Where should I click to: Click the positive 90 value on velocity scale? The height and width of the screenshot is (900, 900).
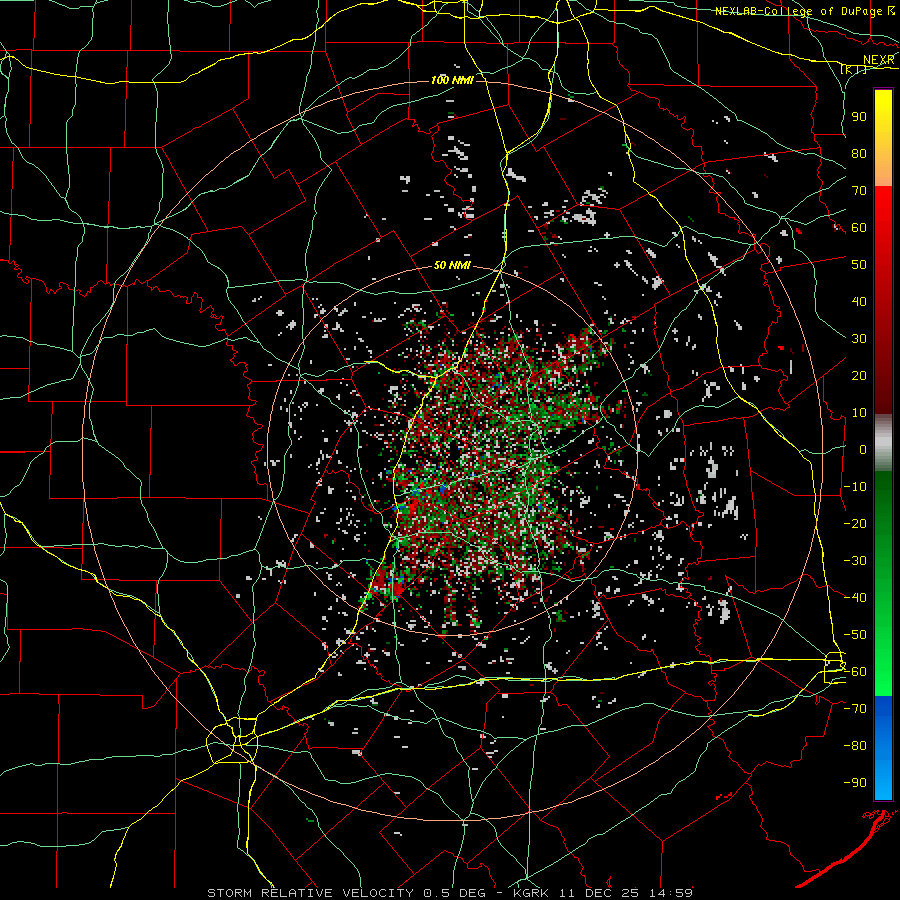(859, 117)
